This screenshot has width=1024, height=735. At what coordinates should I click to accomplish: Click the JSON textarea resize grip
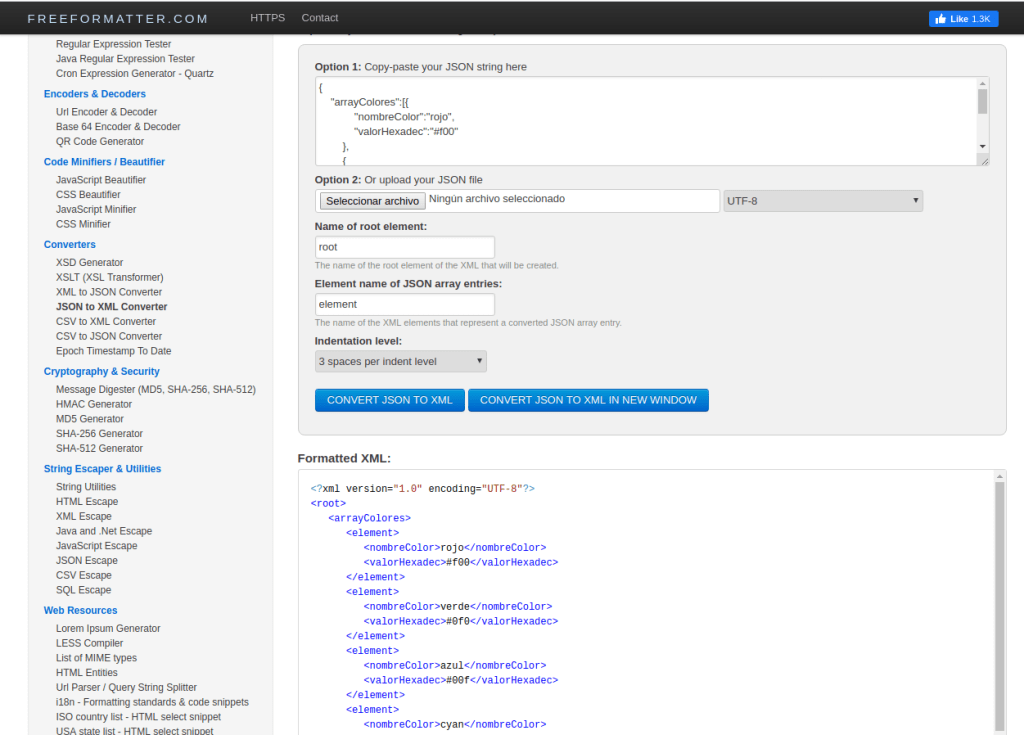983,160
